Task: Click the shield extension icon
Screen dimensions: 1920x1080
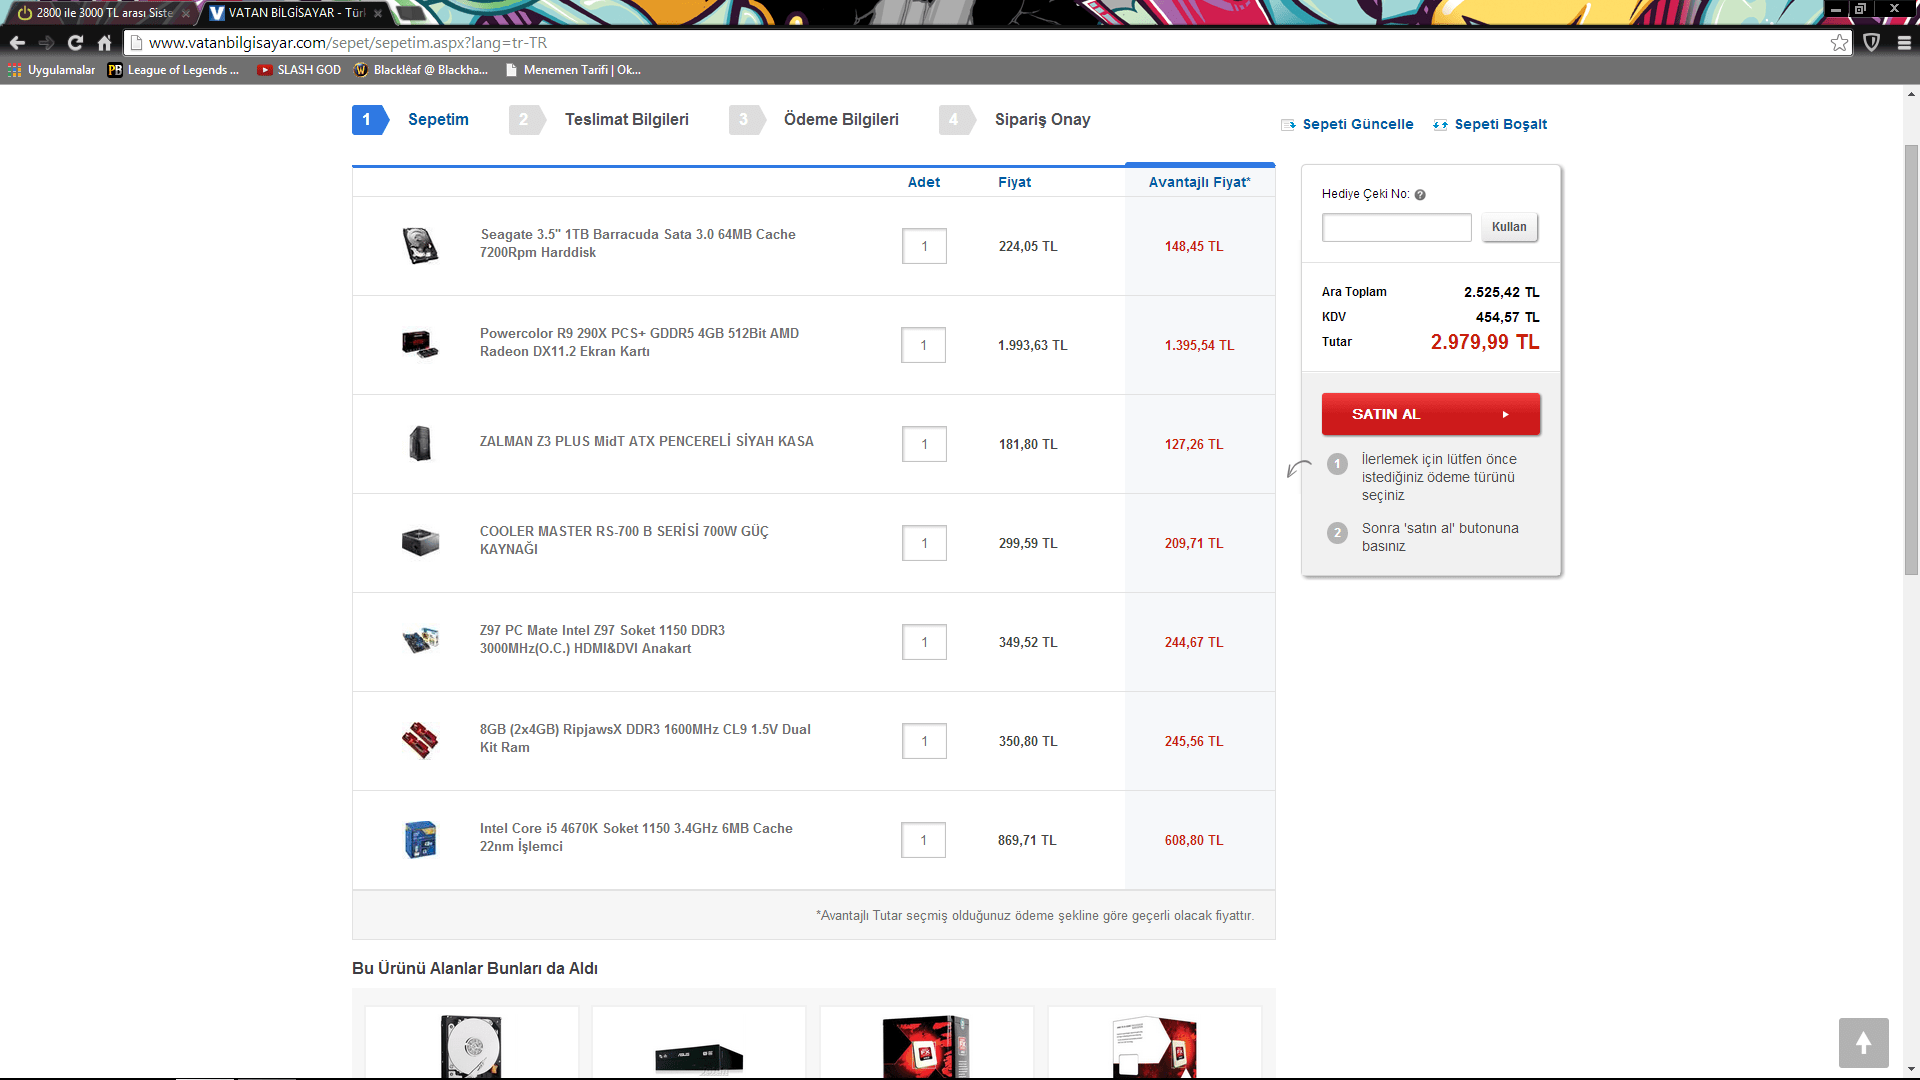Action: [x=1872, y=43]
